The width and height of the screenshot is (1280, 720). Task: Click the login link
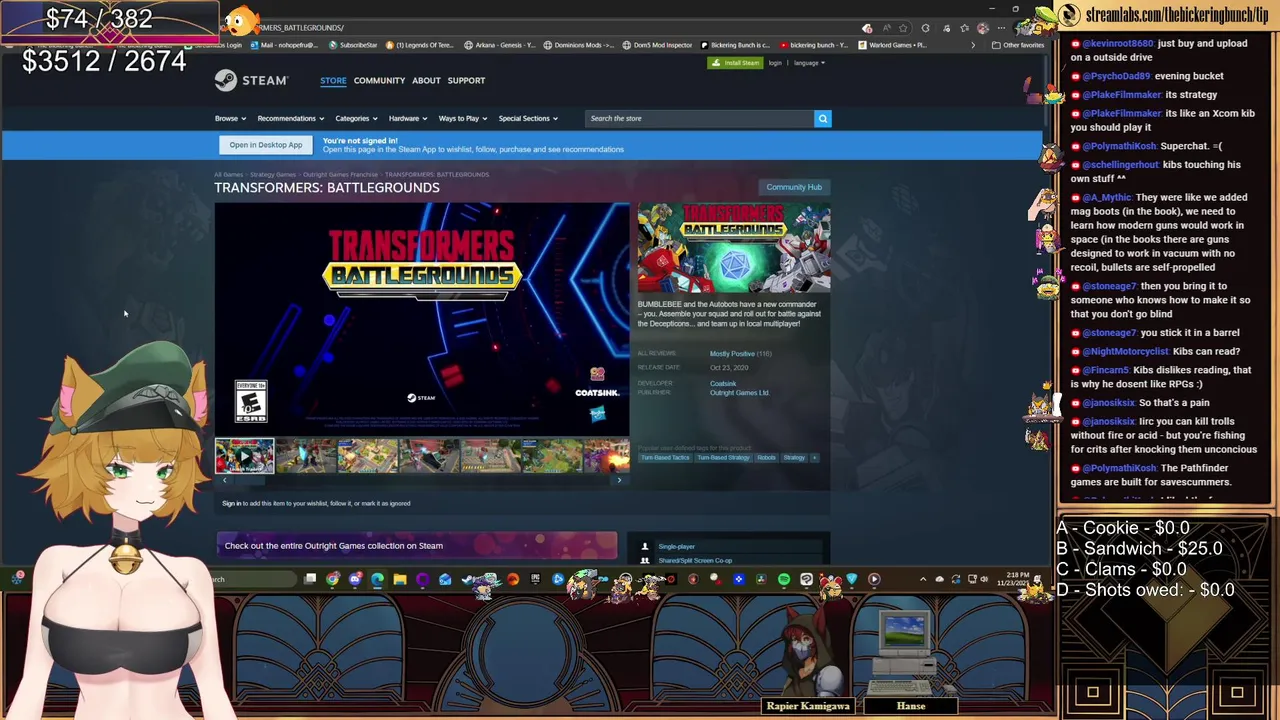tap(775, 63)
